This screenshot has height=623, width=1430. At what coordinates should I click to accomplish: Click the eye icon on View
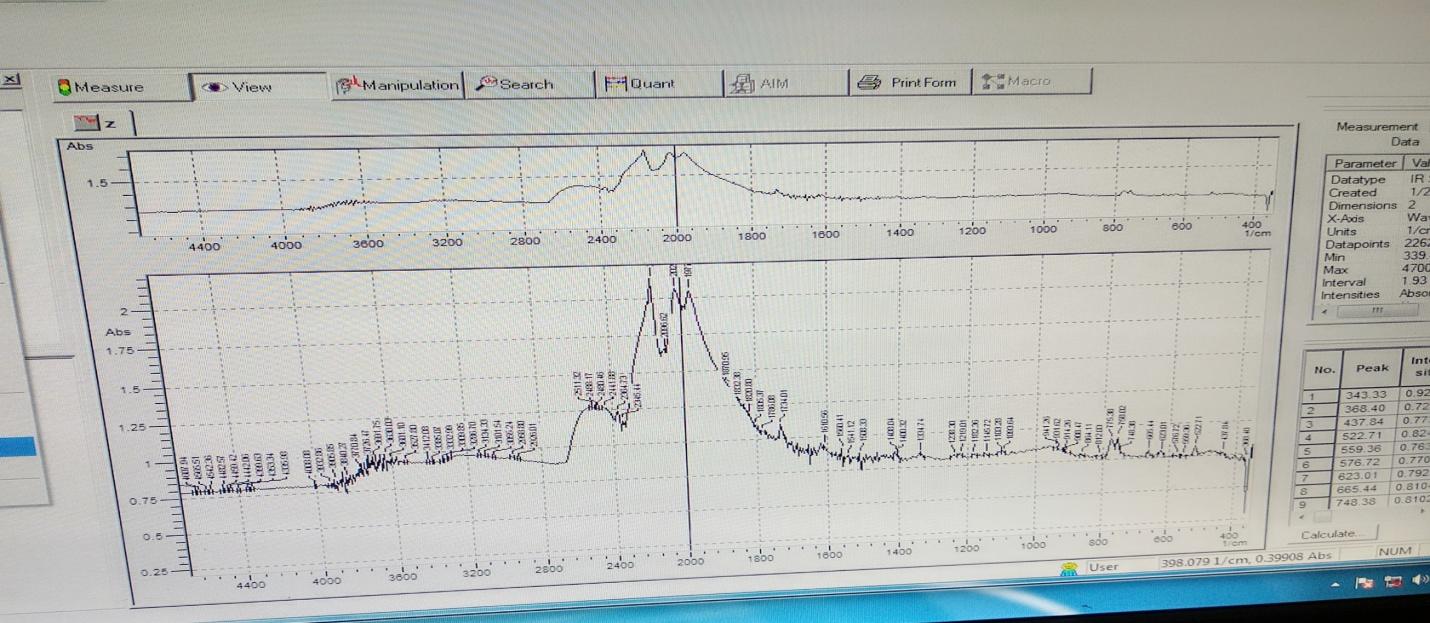[214, 87]
